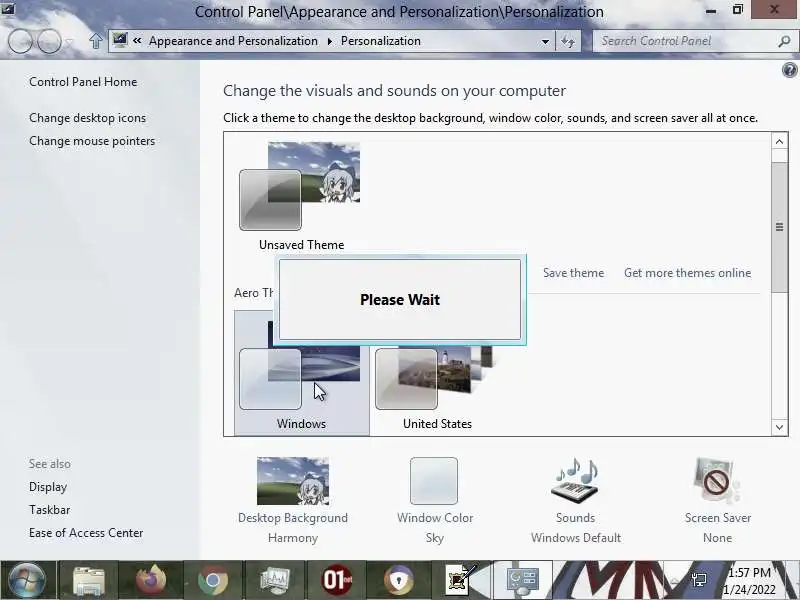Open the system monitor taskbar icon
The image size is (800, 600).
pyautogui.click(x=274, y=581)
